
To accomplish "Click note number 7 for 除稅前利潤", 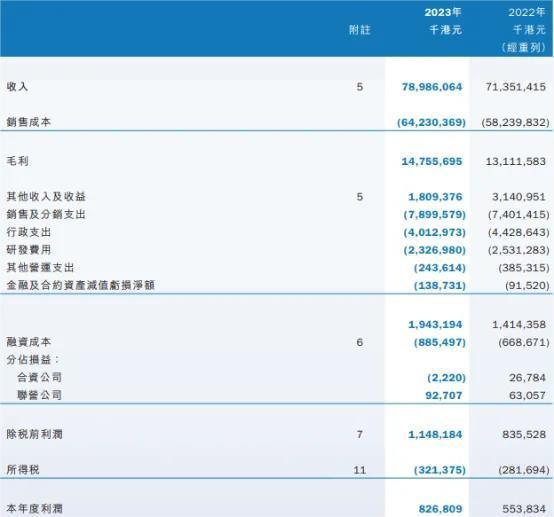I will 360,434.
